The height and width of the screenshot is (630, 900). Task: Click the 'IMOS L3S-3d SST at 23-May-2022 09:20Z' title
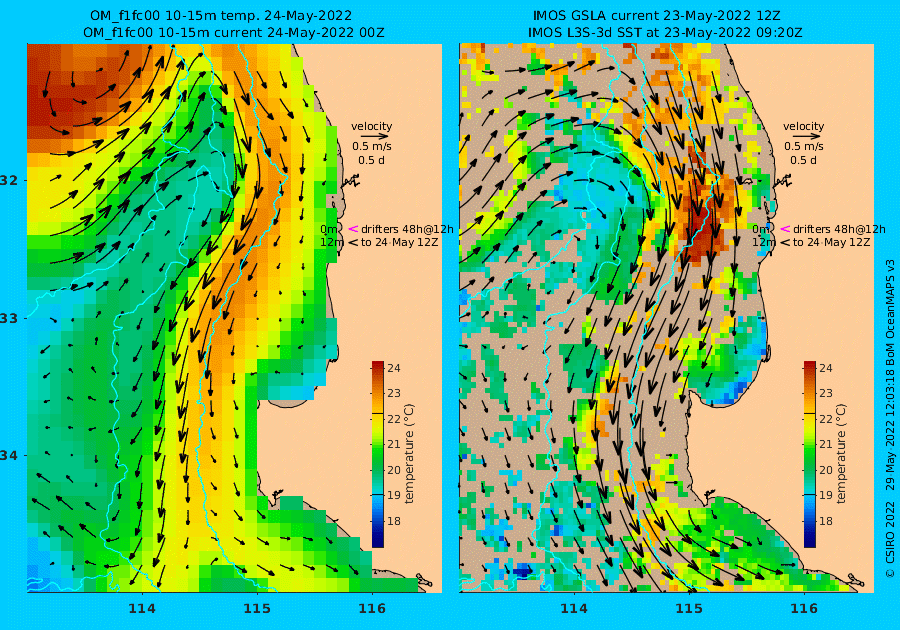pyautogui.click(x=665, y=33)
